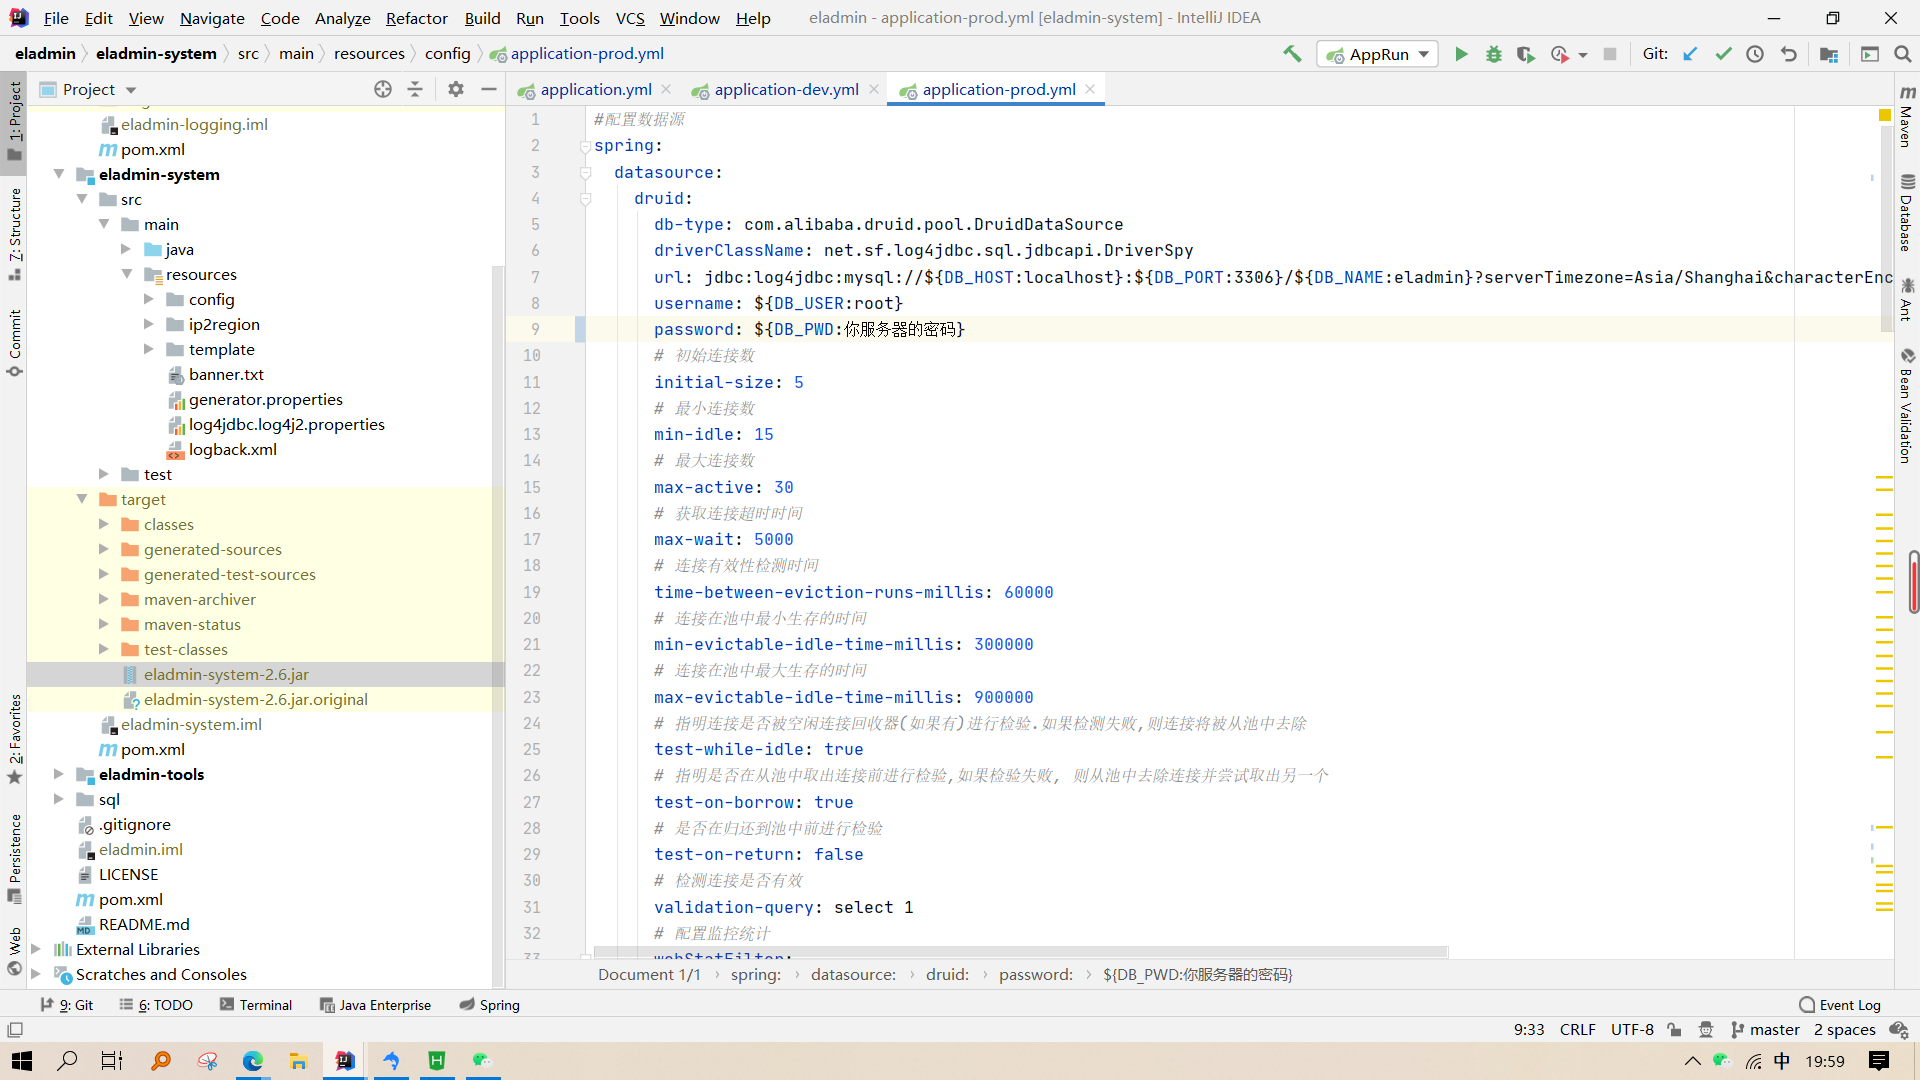Toggle the Maven tool window
The width and height of the screenshot is (1920, 1080).
pyautogui.click(x=1907, y=118)
